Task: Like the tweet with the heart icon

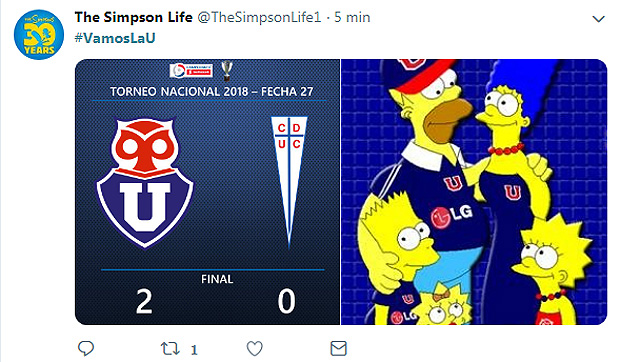Action: [x=254, y=349]
